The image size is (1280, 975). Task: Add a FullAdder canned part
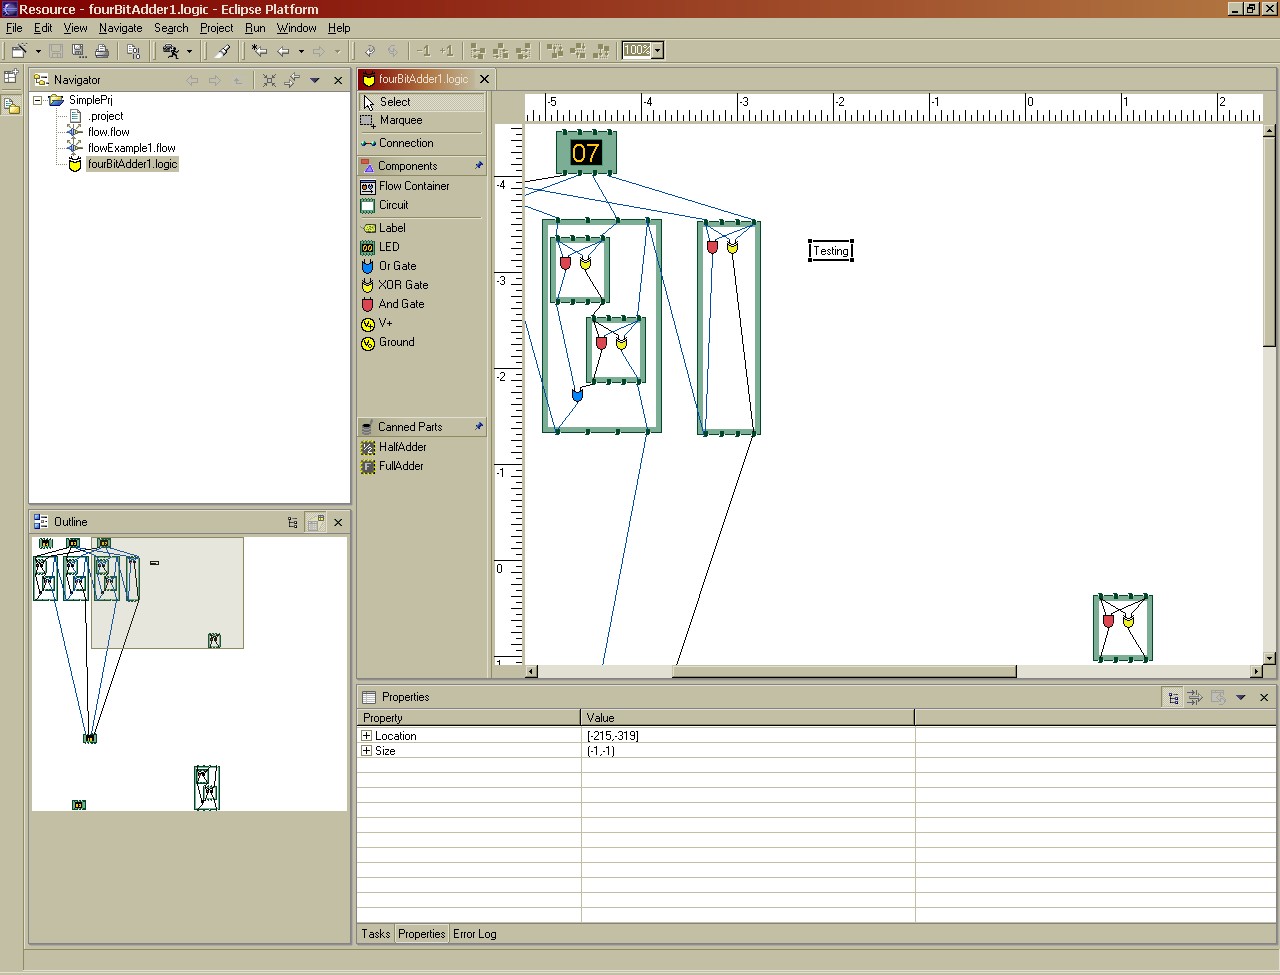click(400, 466)
